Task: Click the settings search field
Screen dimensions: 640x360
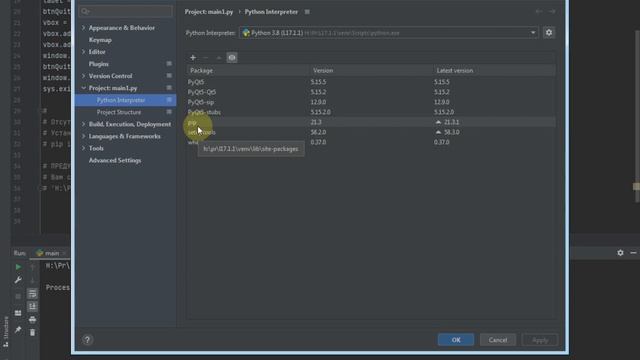Action: [x=126, y=11]
